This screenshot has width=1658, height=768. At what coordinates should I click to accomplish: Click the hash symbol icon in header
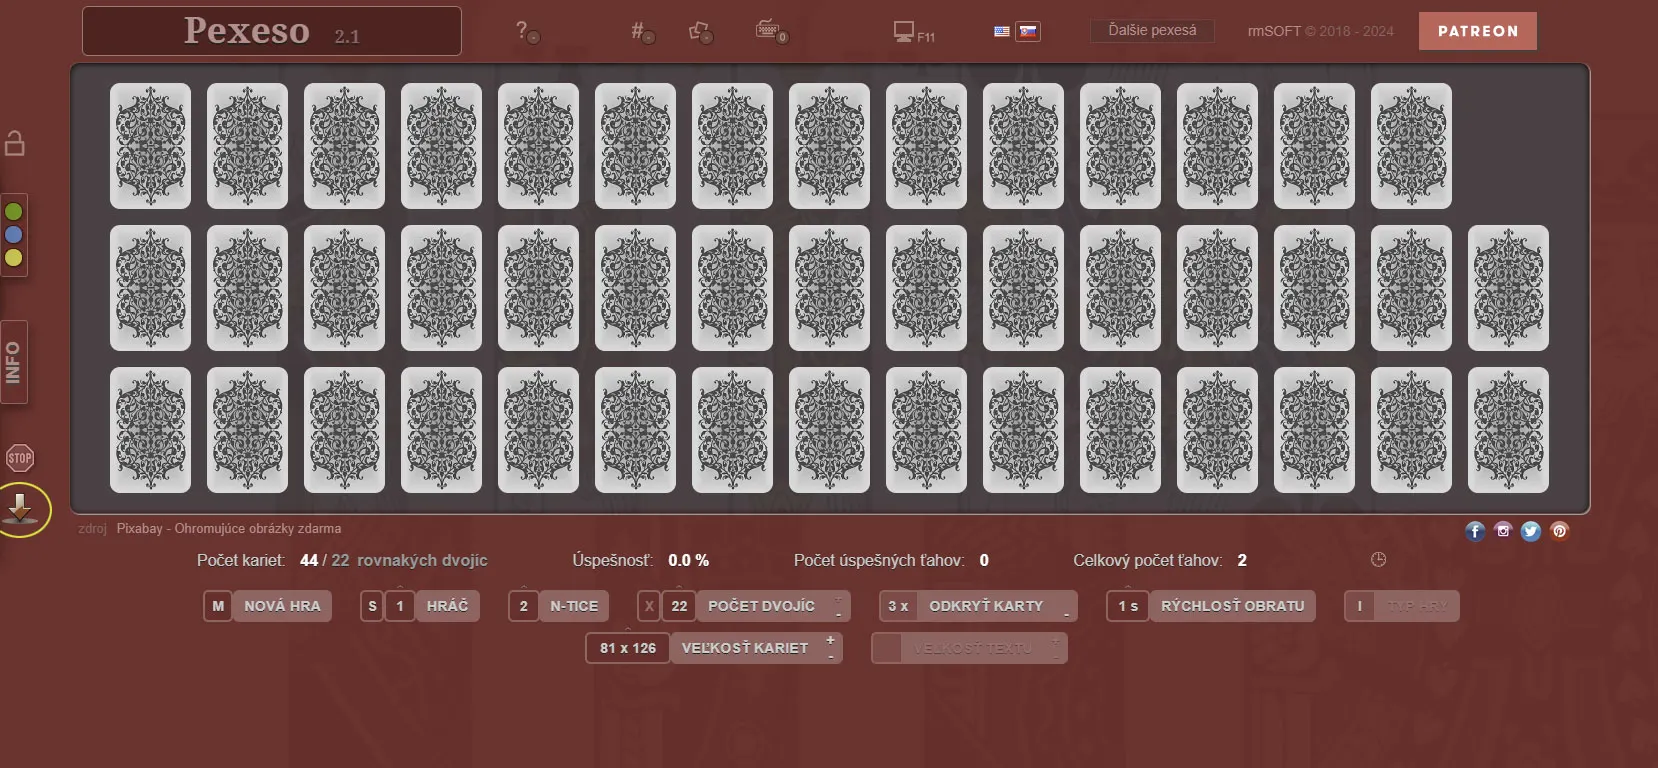click(x=640, y=32)
